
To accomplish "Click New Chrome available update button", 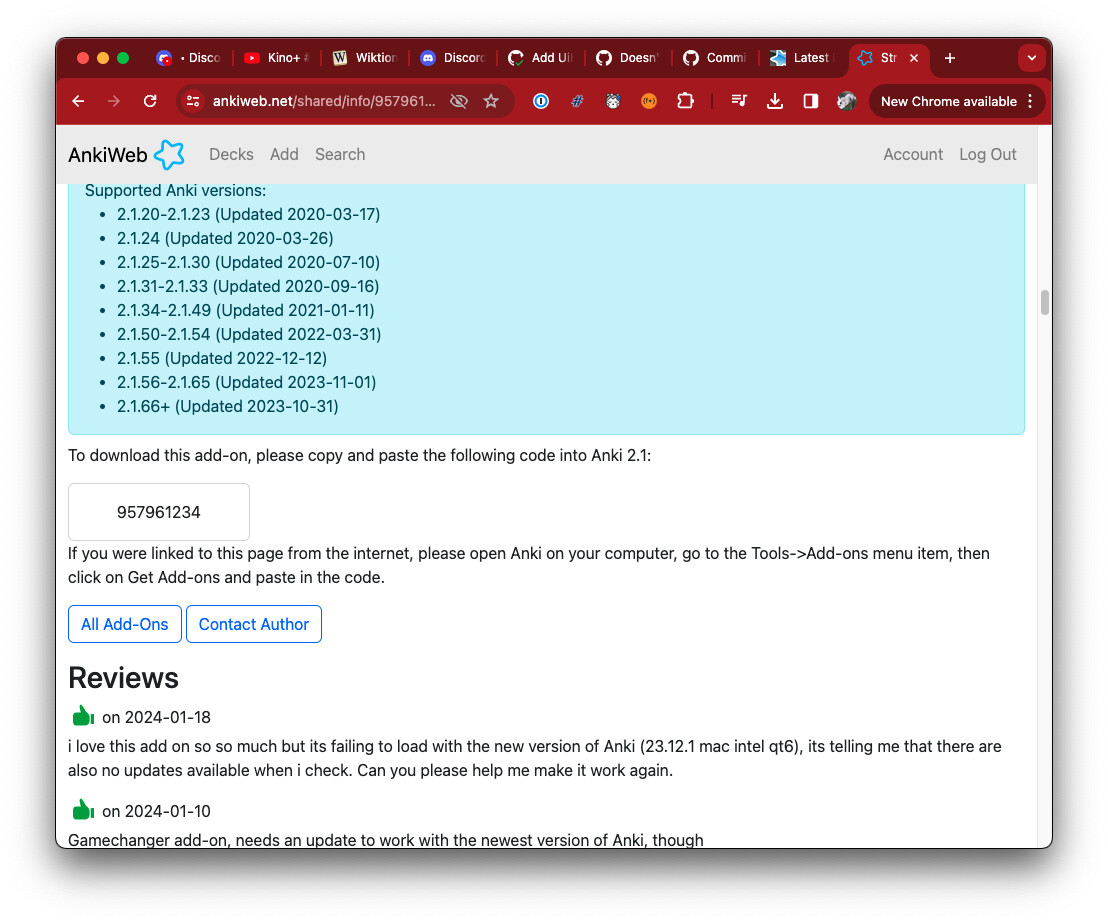I will [x=948, y=102].
